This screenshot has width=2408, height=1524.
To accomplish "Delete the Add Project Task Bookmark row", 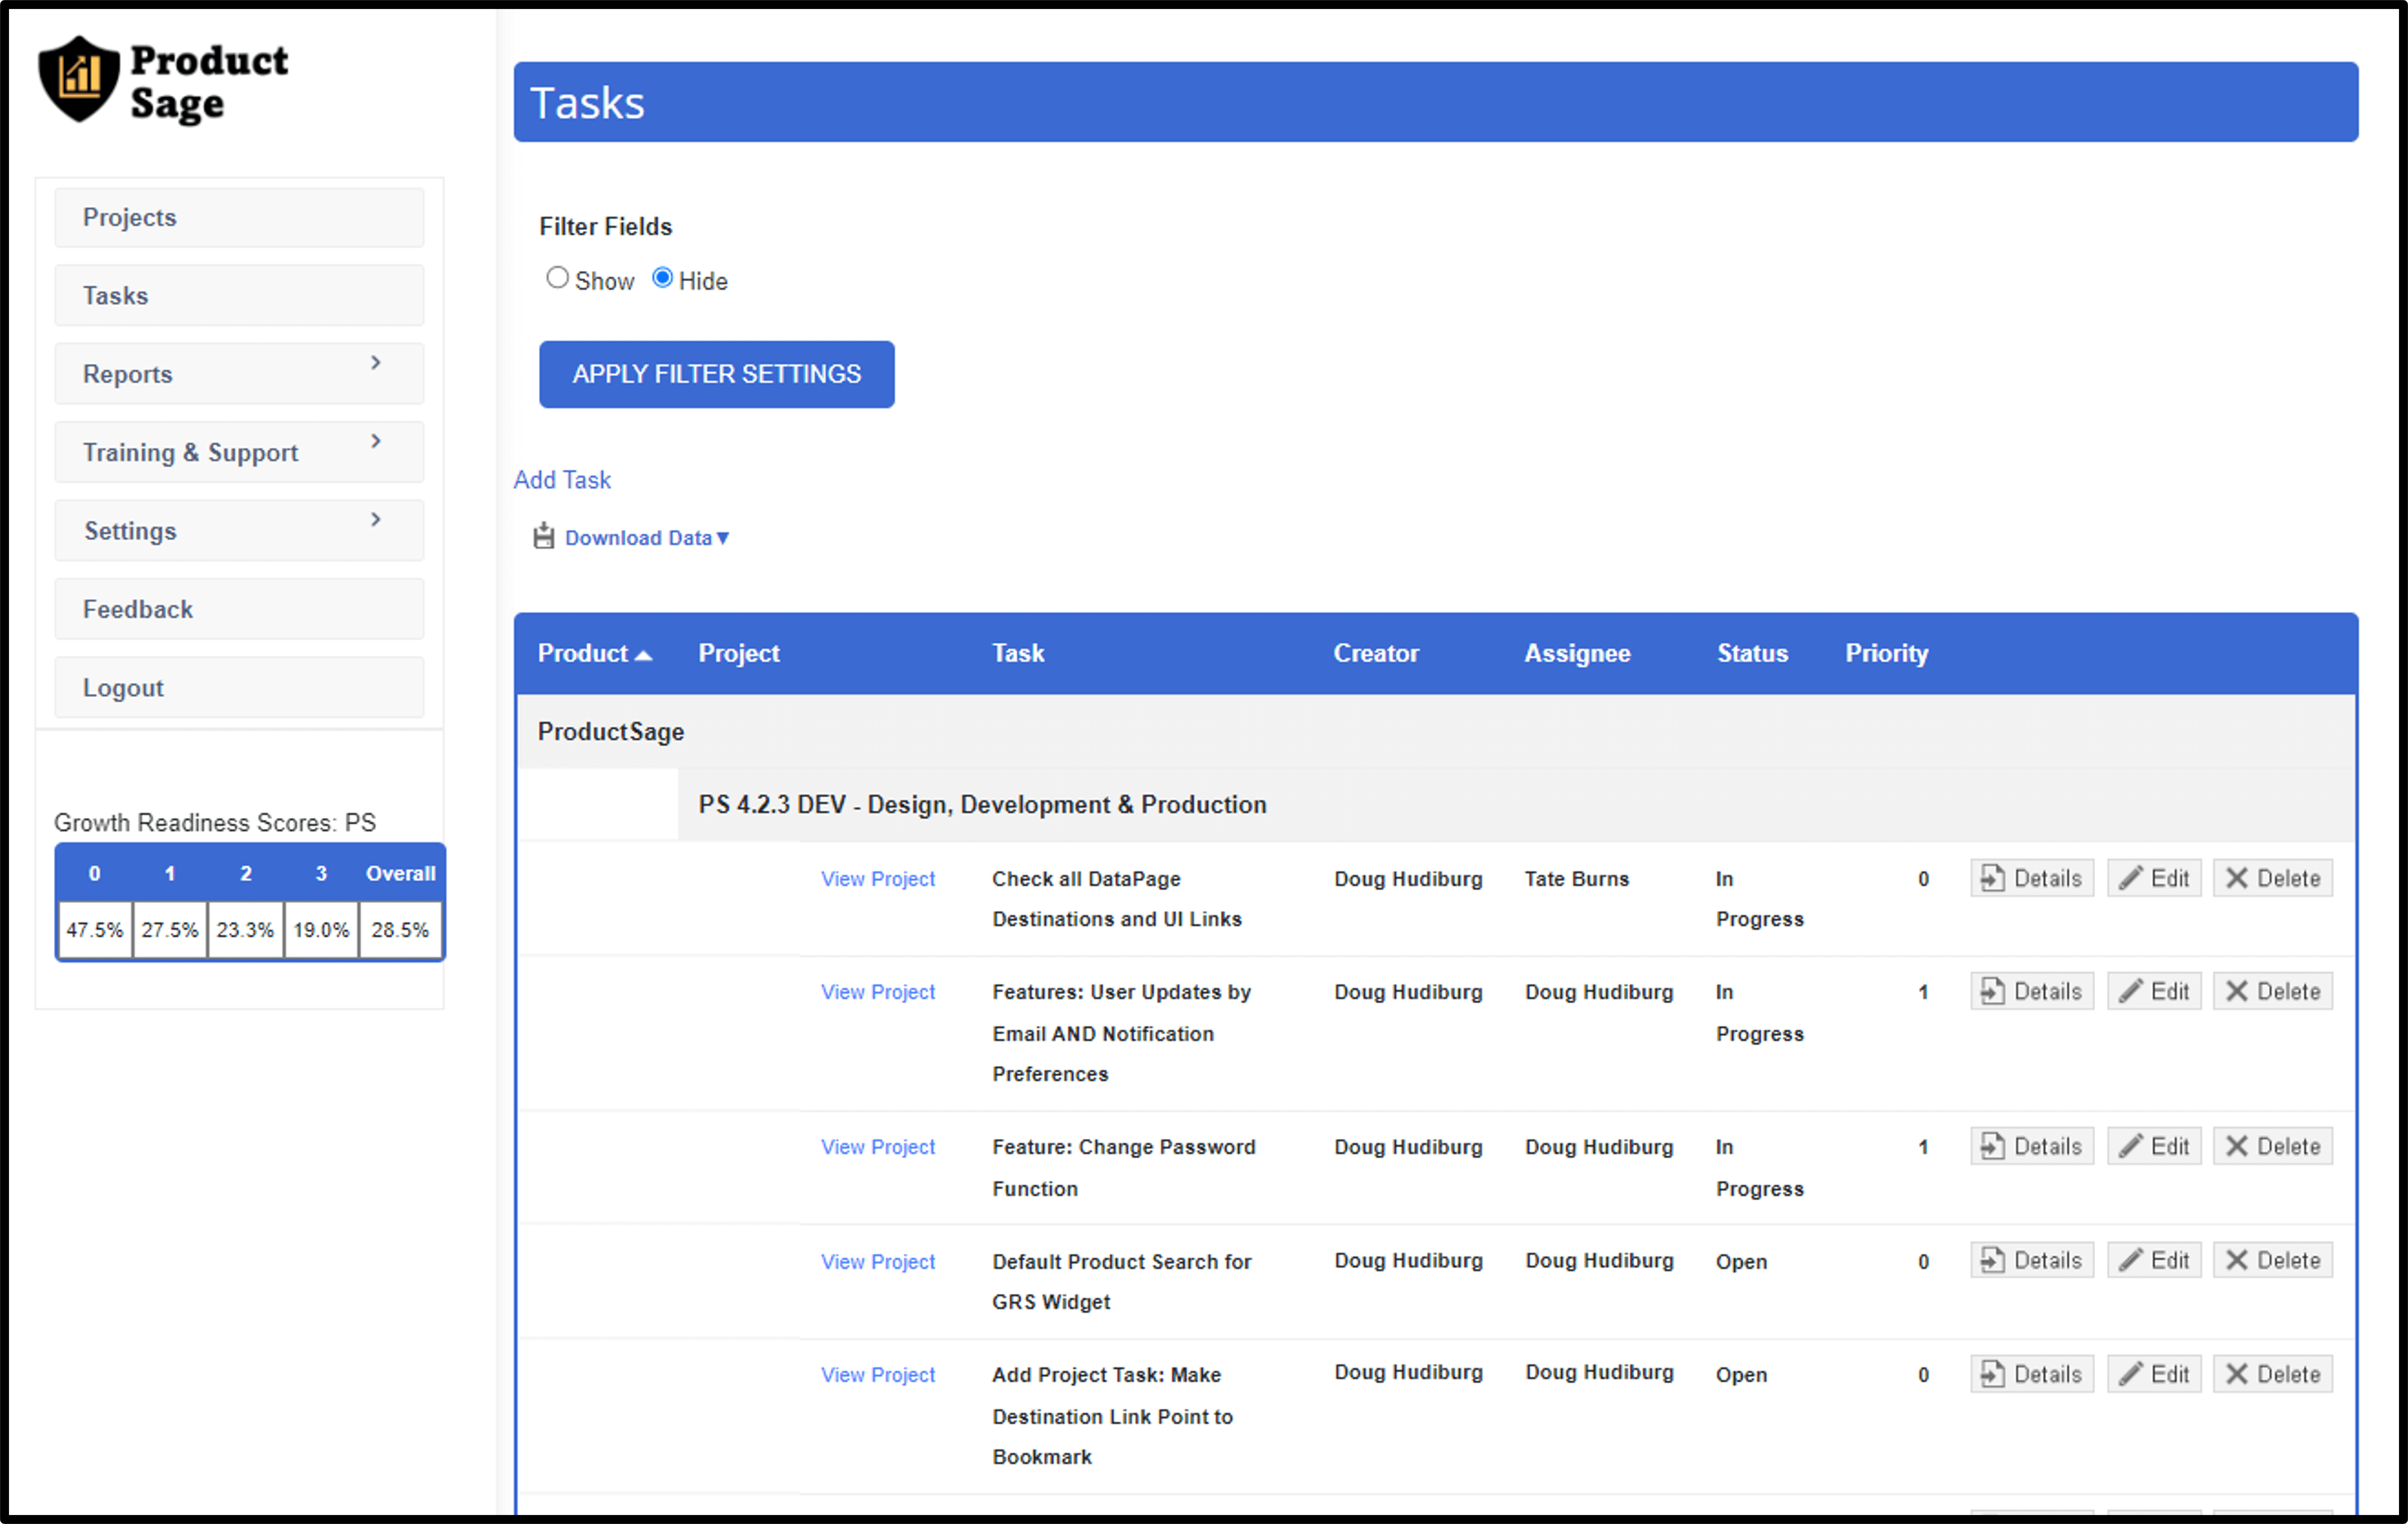I will tap(2273, 1374).
